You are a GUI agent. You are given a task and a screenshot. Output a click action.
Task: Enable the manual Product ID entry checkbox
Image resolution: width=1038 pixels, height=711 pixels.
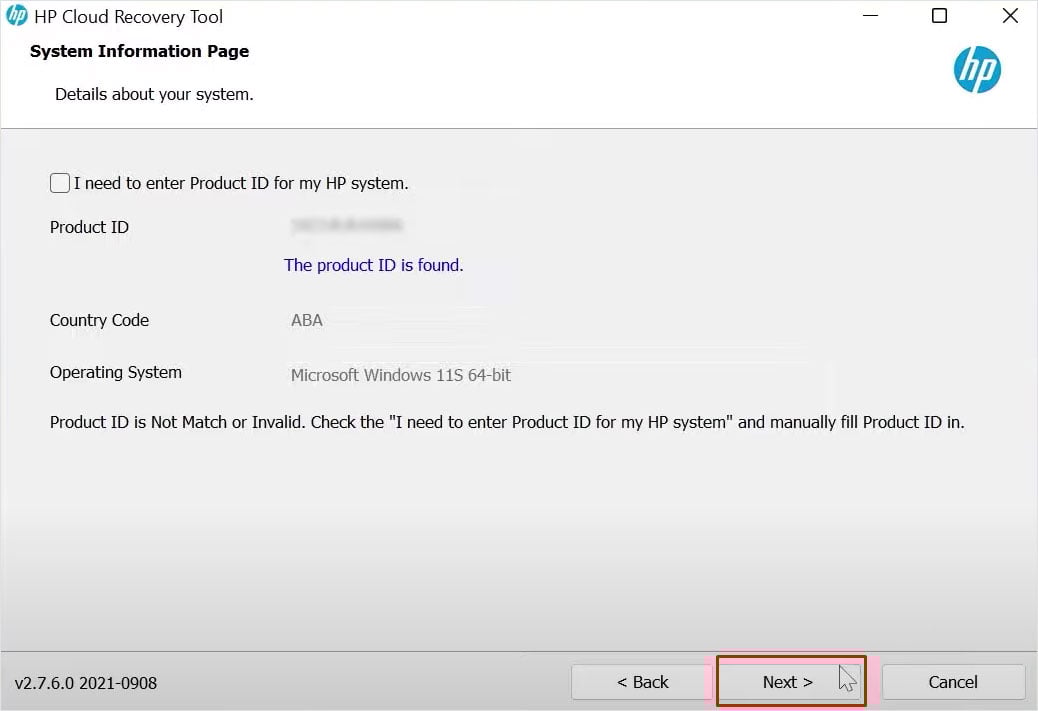tap(60, 183)
